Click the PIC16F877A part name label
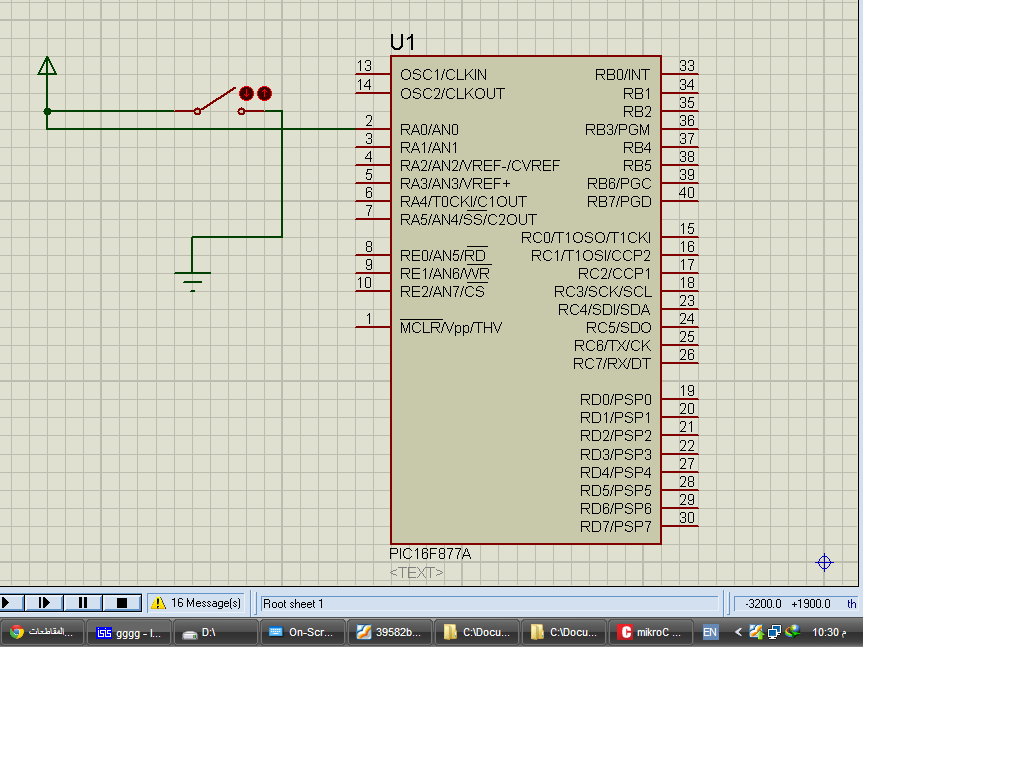This screenshot has width=1024, height=768. pos(430,554)
